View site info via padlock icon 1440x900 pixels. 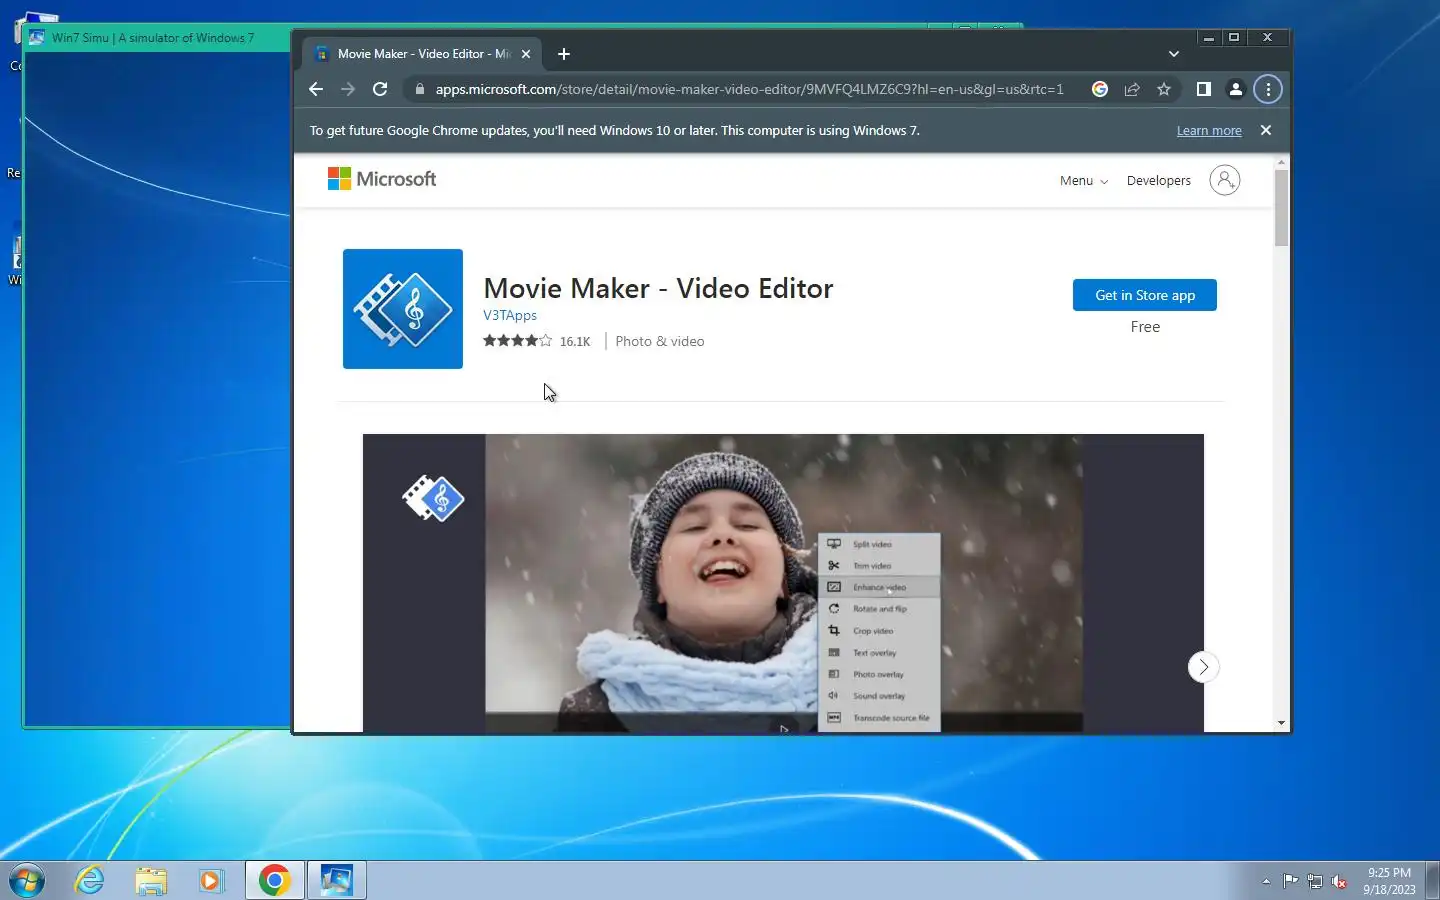419,89
